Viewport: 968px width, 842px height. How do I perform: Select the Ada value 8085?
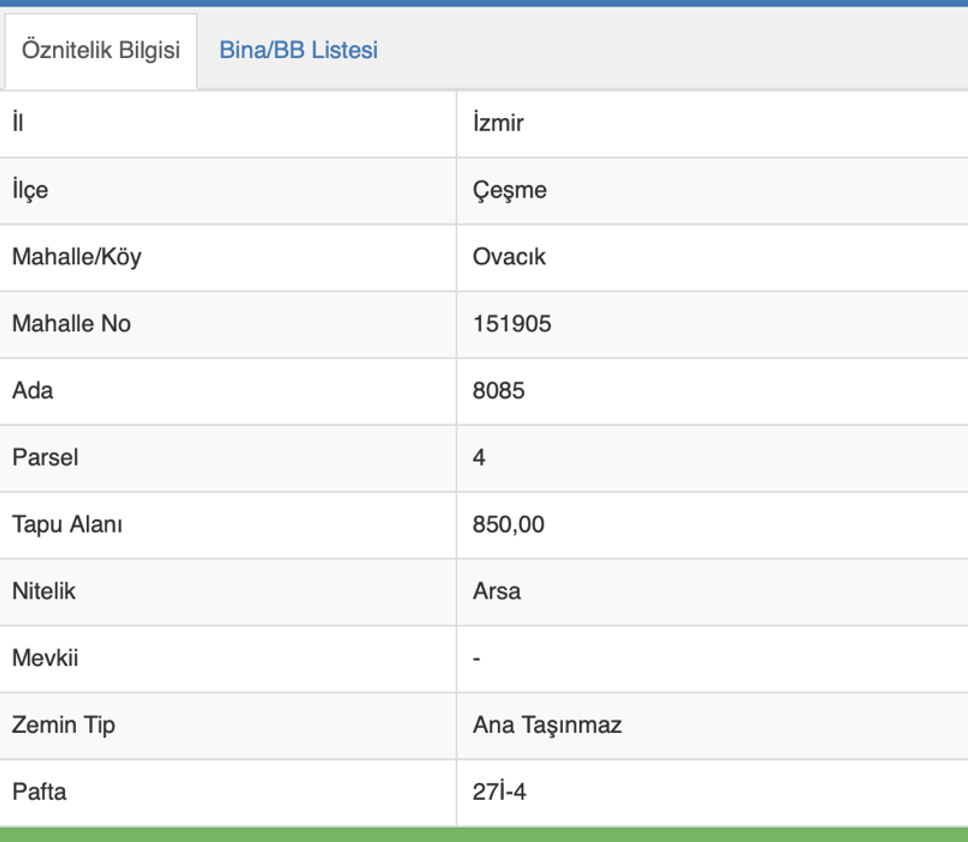[498, 391]
